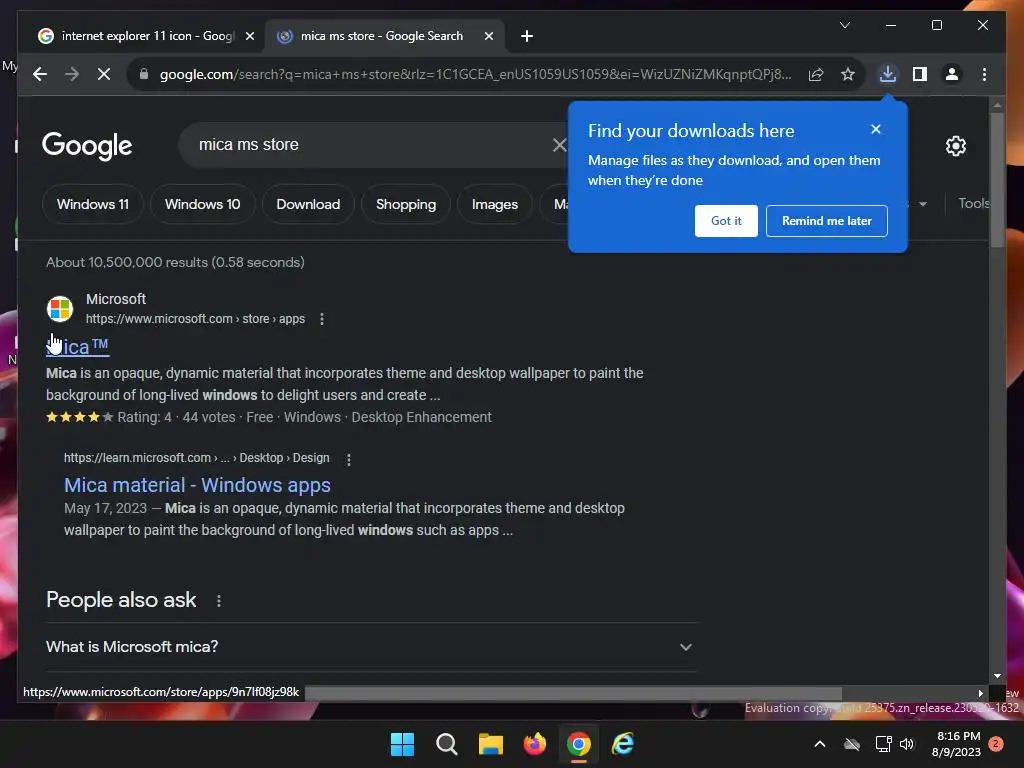Click Remind me later

pyautogui.click(x=827, y=221)
